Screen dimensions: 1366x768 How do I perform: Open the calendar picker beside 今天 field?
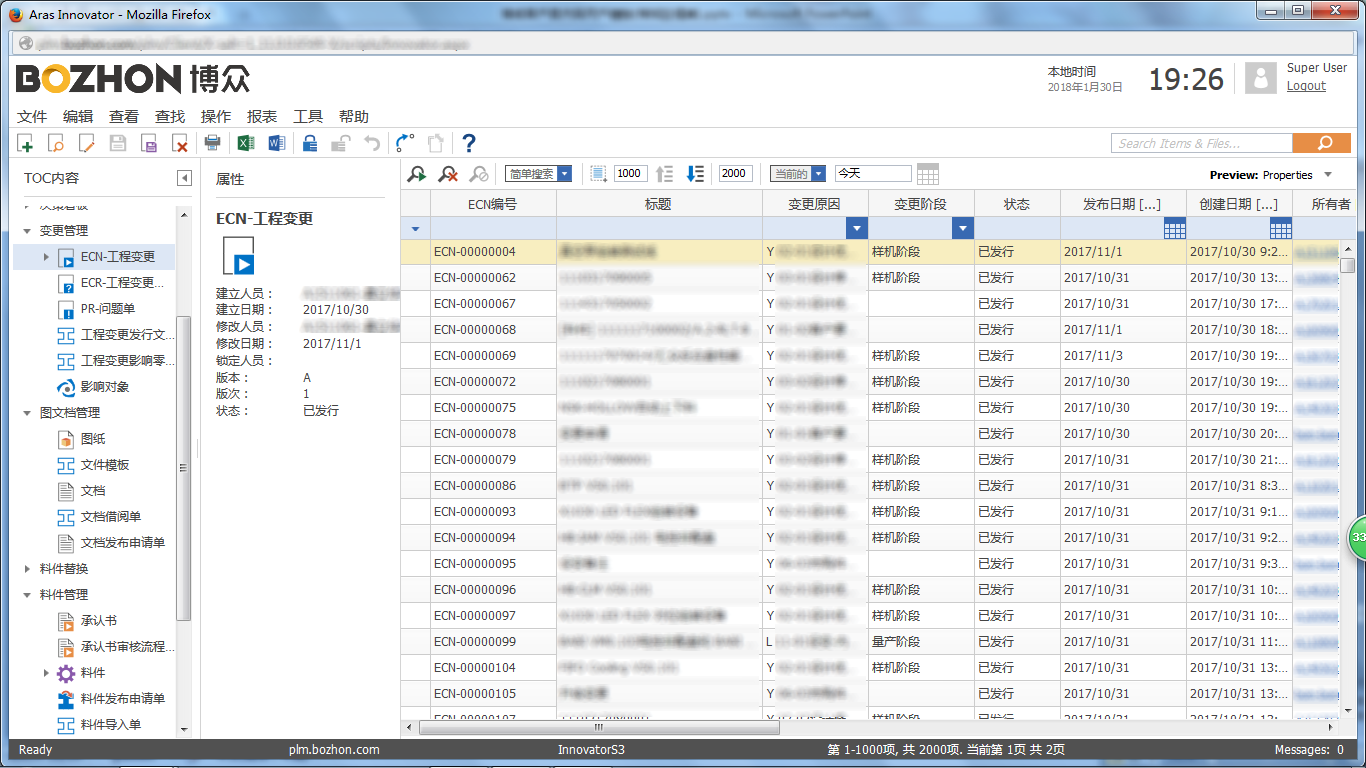point(928,174)
